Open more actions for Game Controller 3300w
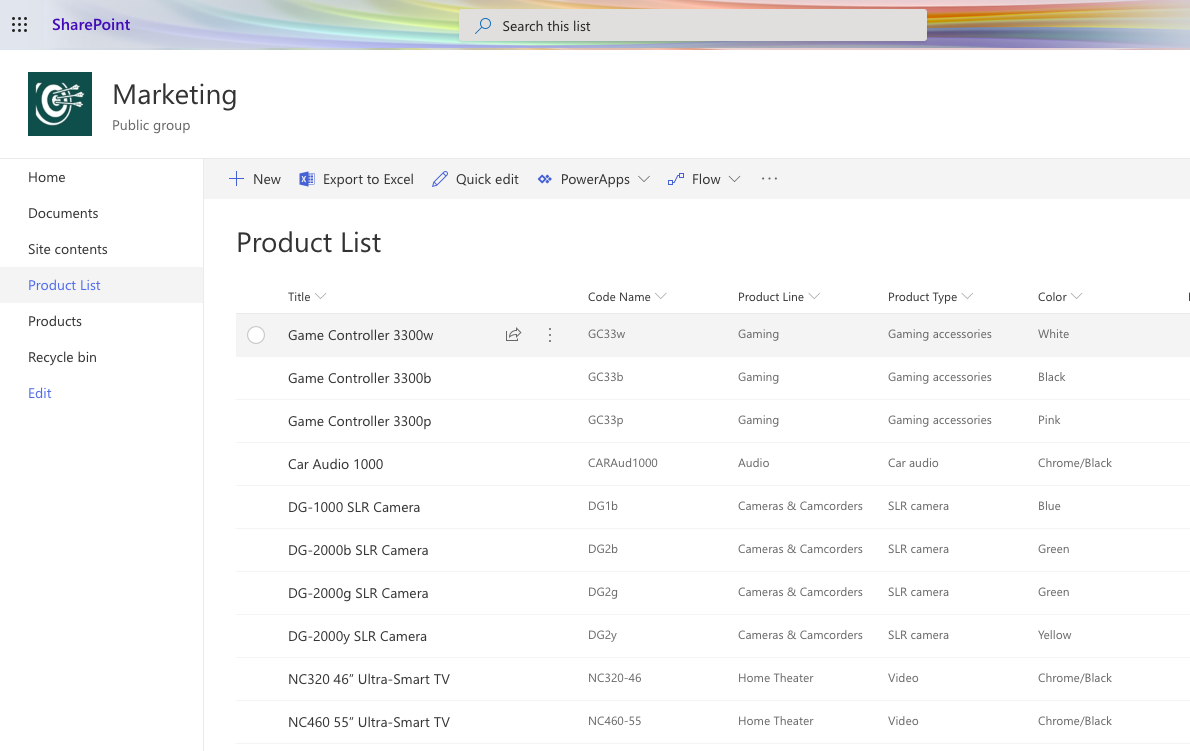This screenshot has height=751, width=1190. point(550,335)
